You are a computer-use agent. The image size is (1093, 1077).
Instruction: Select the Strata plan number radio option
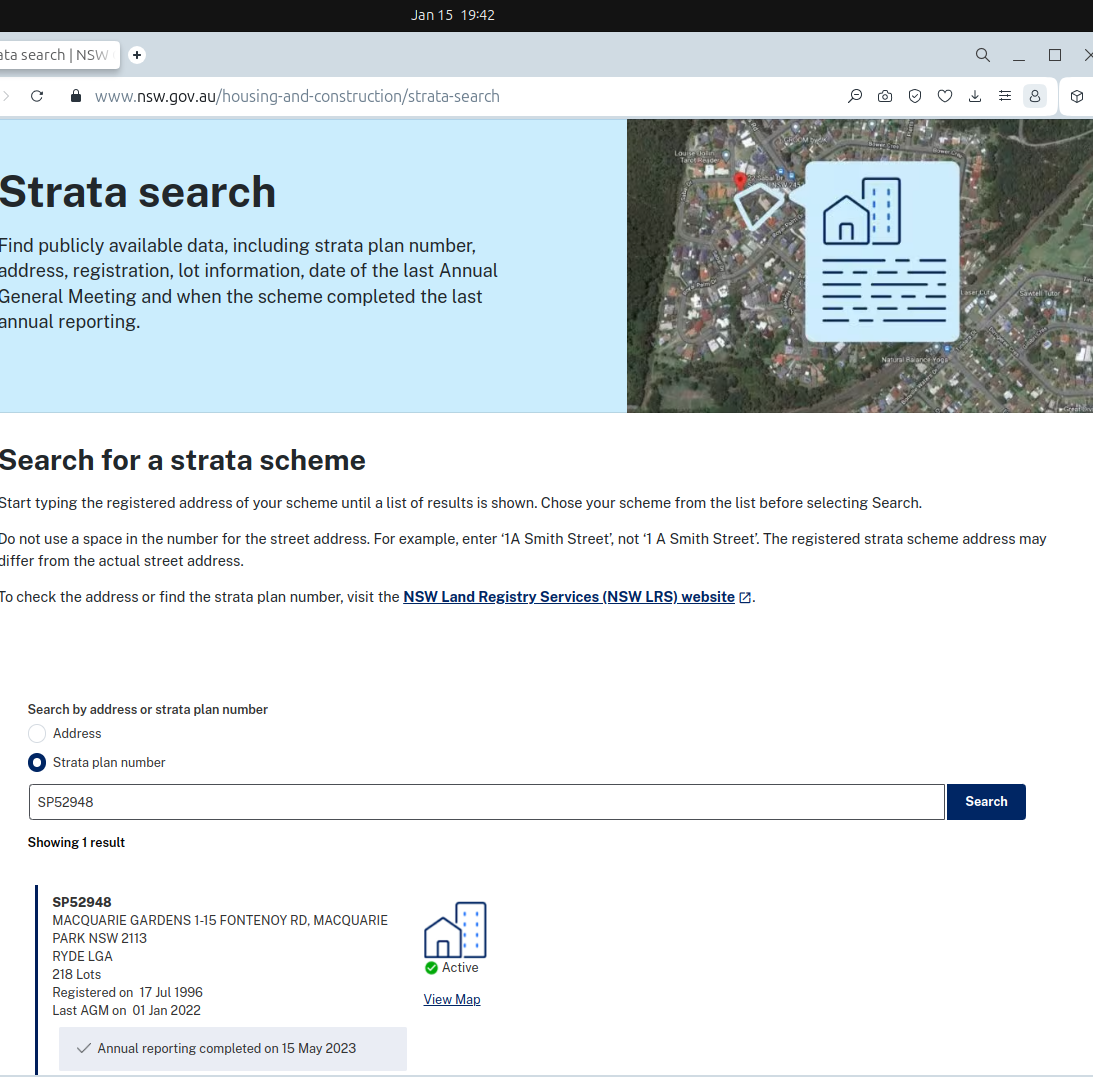point(37,763)
